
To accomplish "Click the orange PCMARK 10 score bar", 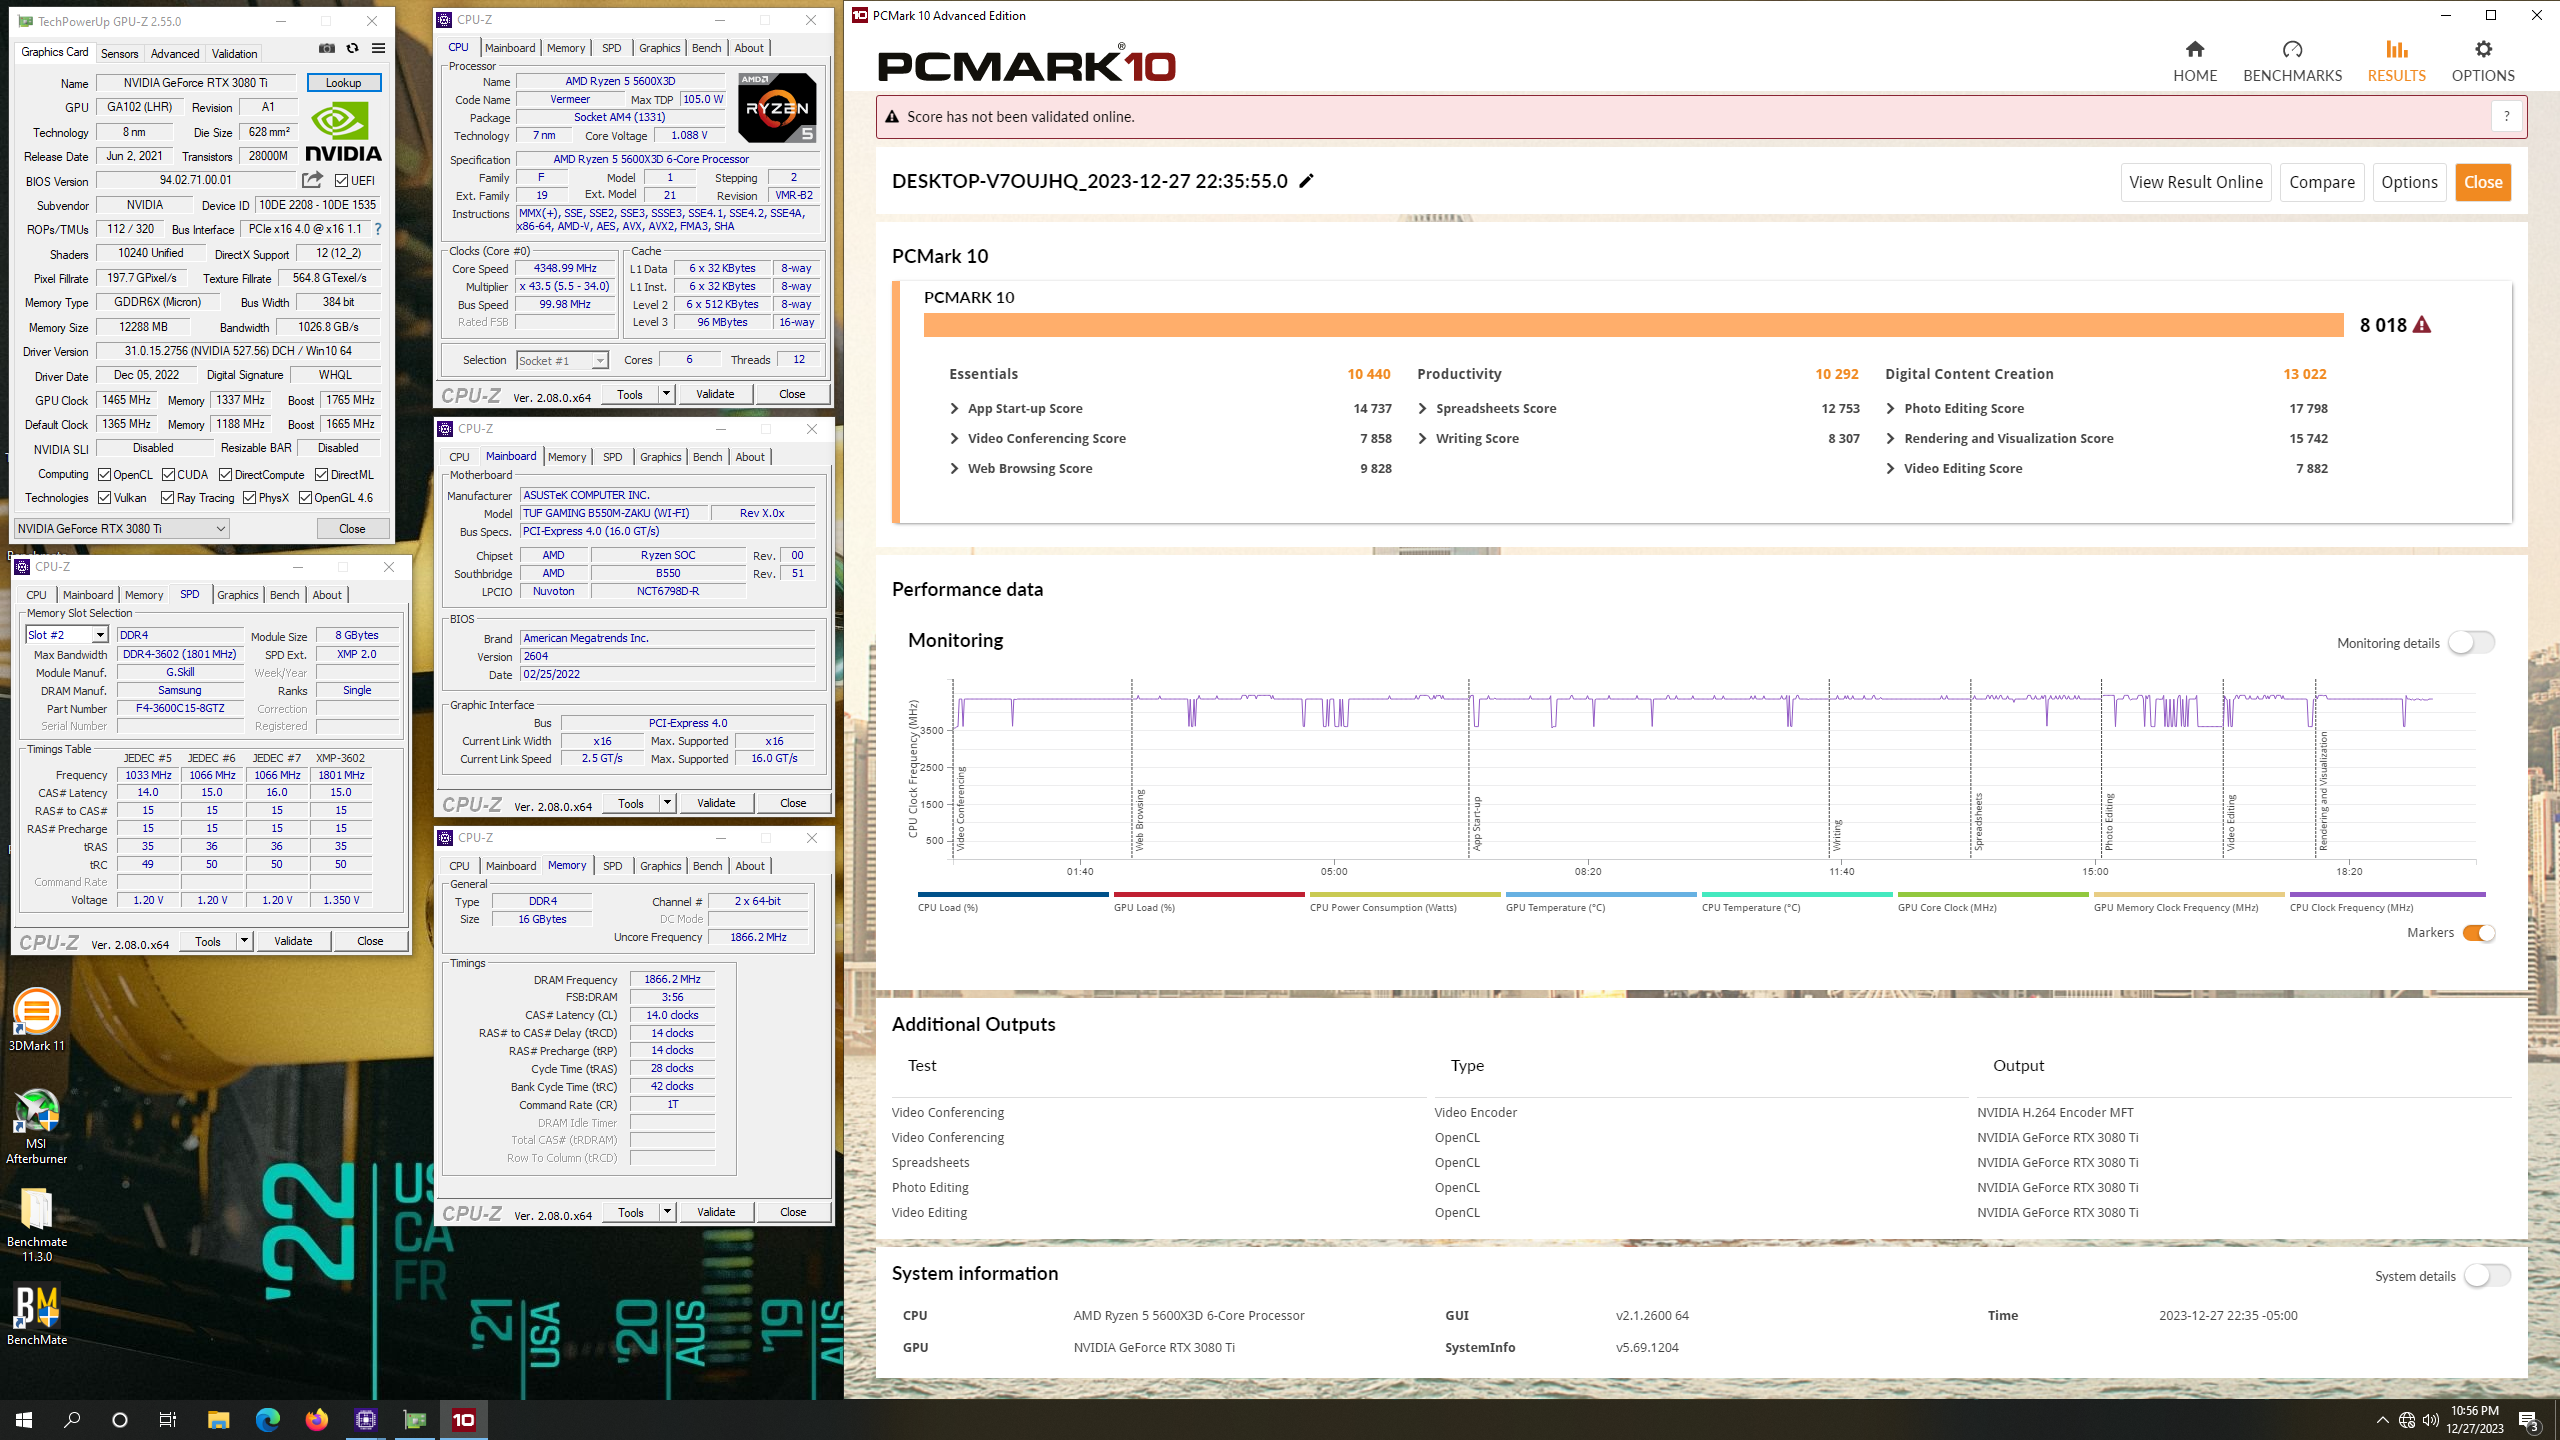I will click(1633, 325).
